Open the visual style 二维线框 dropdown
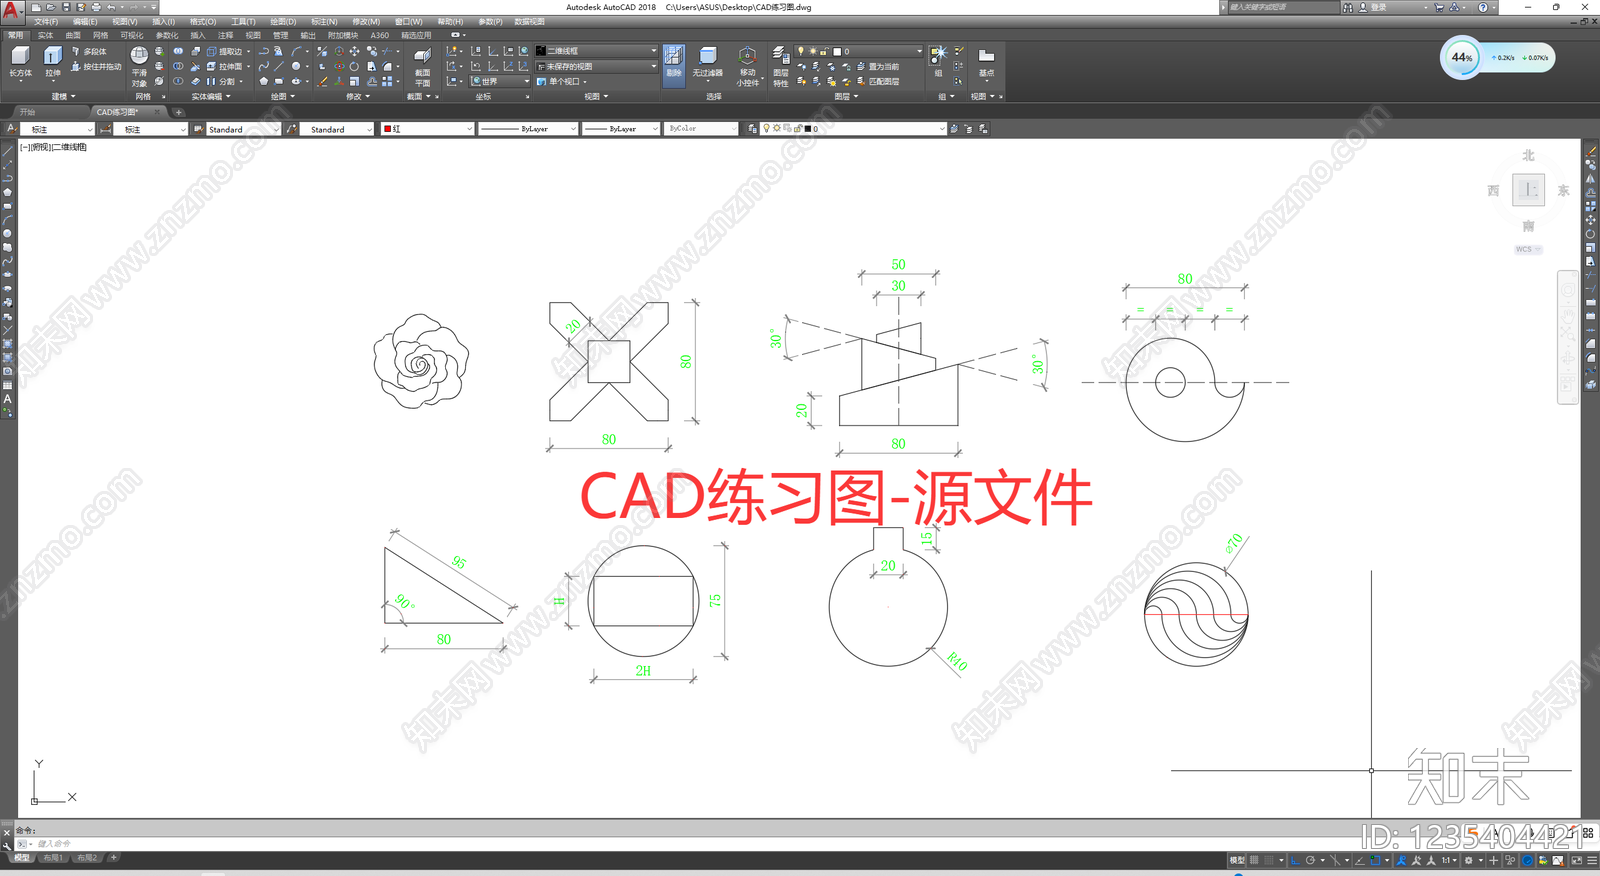Image resolution: width=1600 pixels, height=876 pixels. [x=597, y=51]
